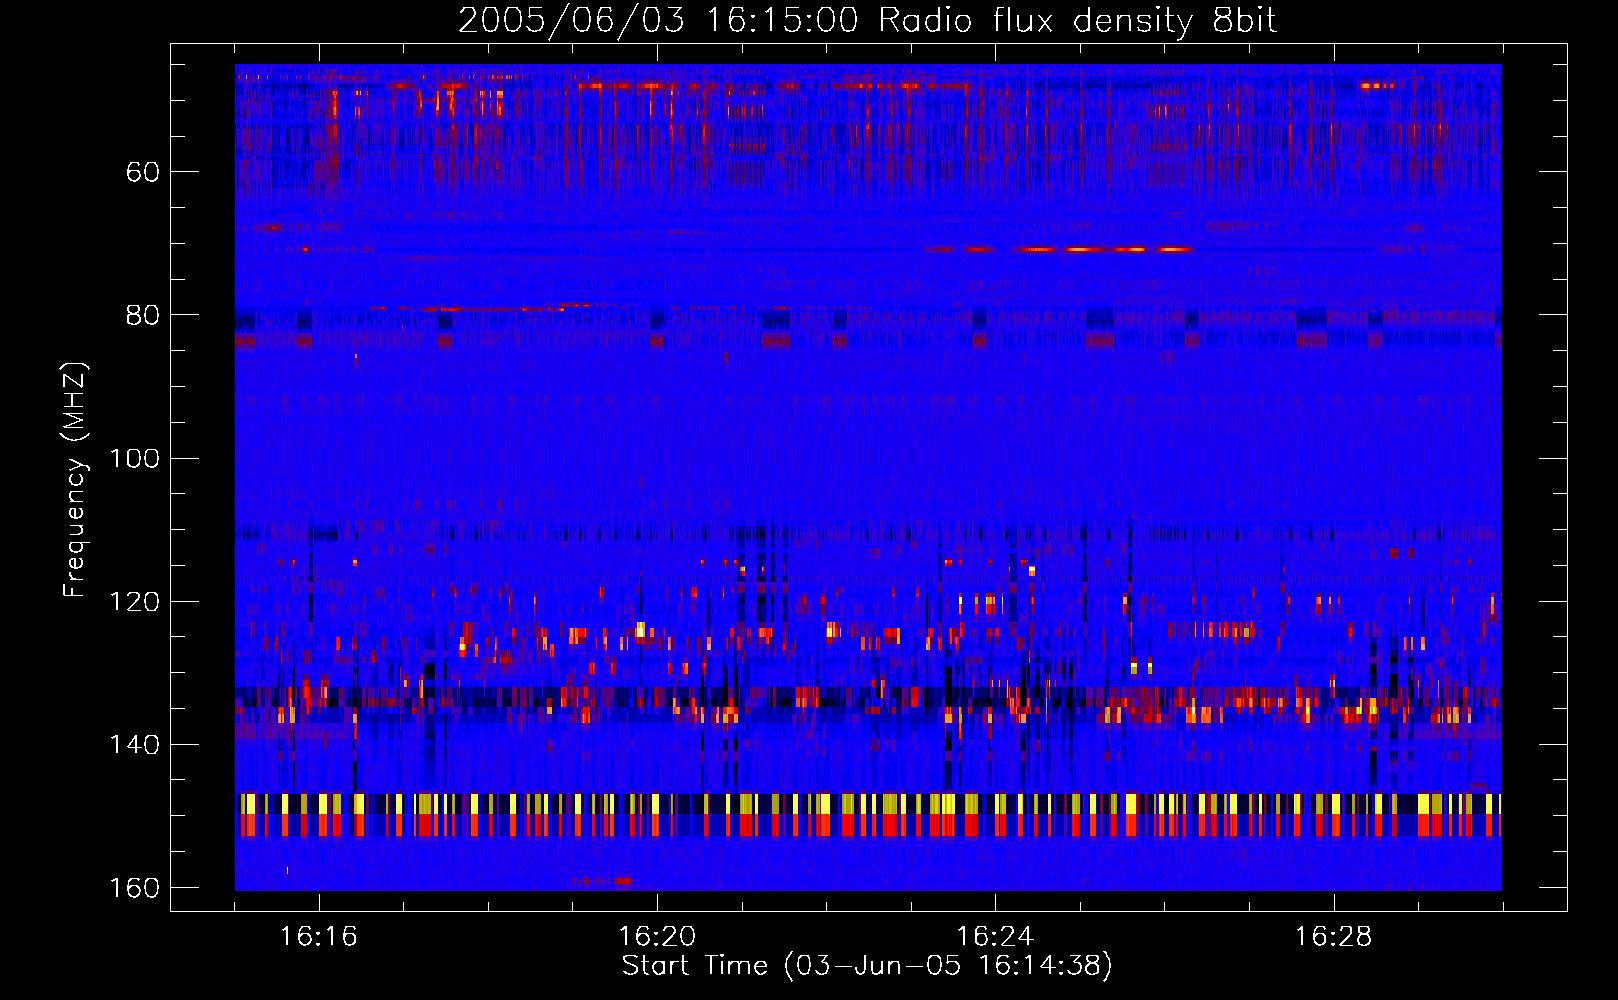
Task: Click the 'Frequency (MHZ)' axis label
Action: (75, 480)
